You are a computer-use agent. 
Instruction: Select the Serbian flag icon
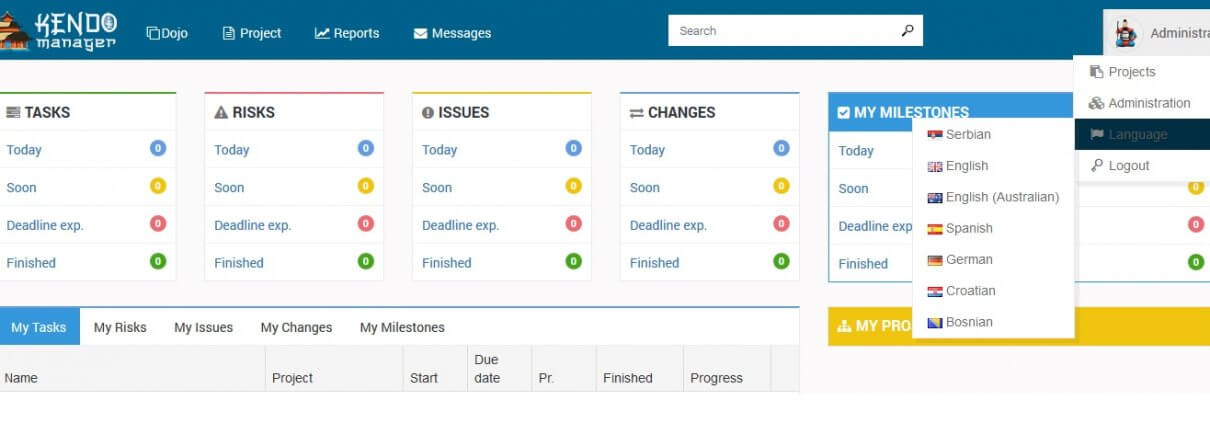coord(935,135)
